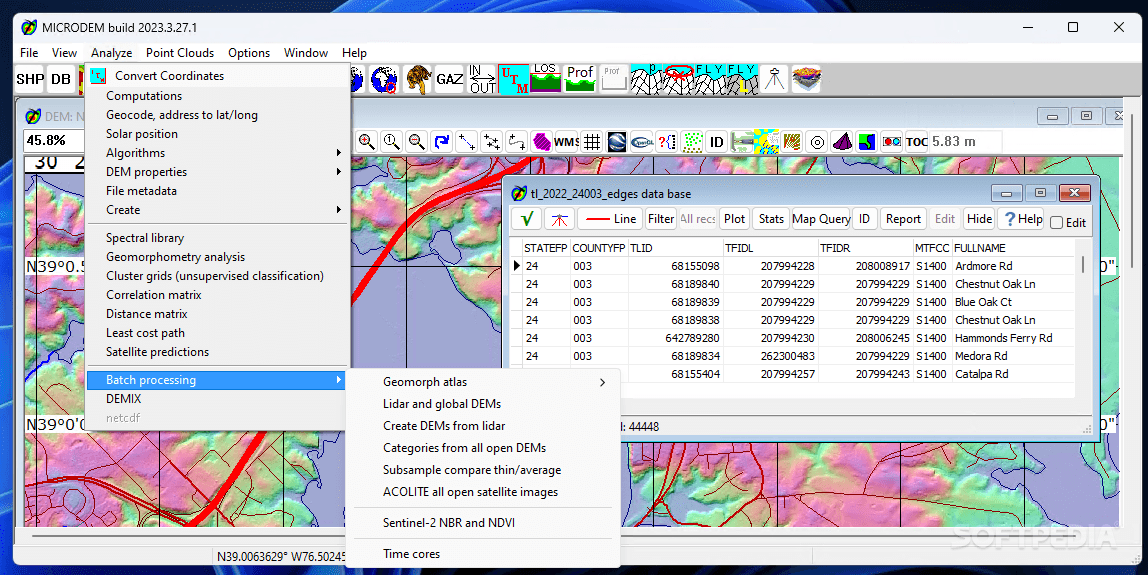Click the tiger TIGER data icon
The width and height of the screenshot is (1148, 575).
[x=417, y=79]
